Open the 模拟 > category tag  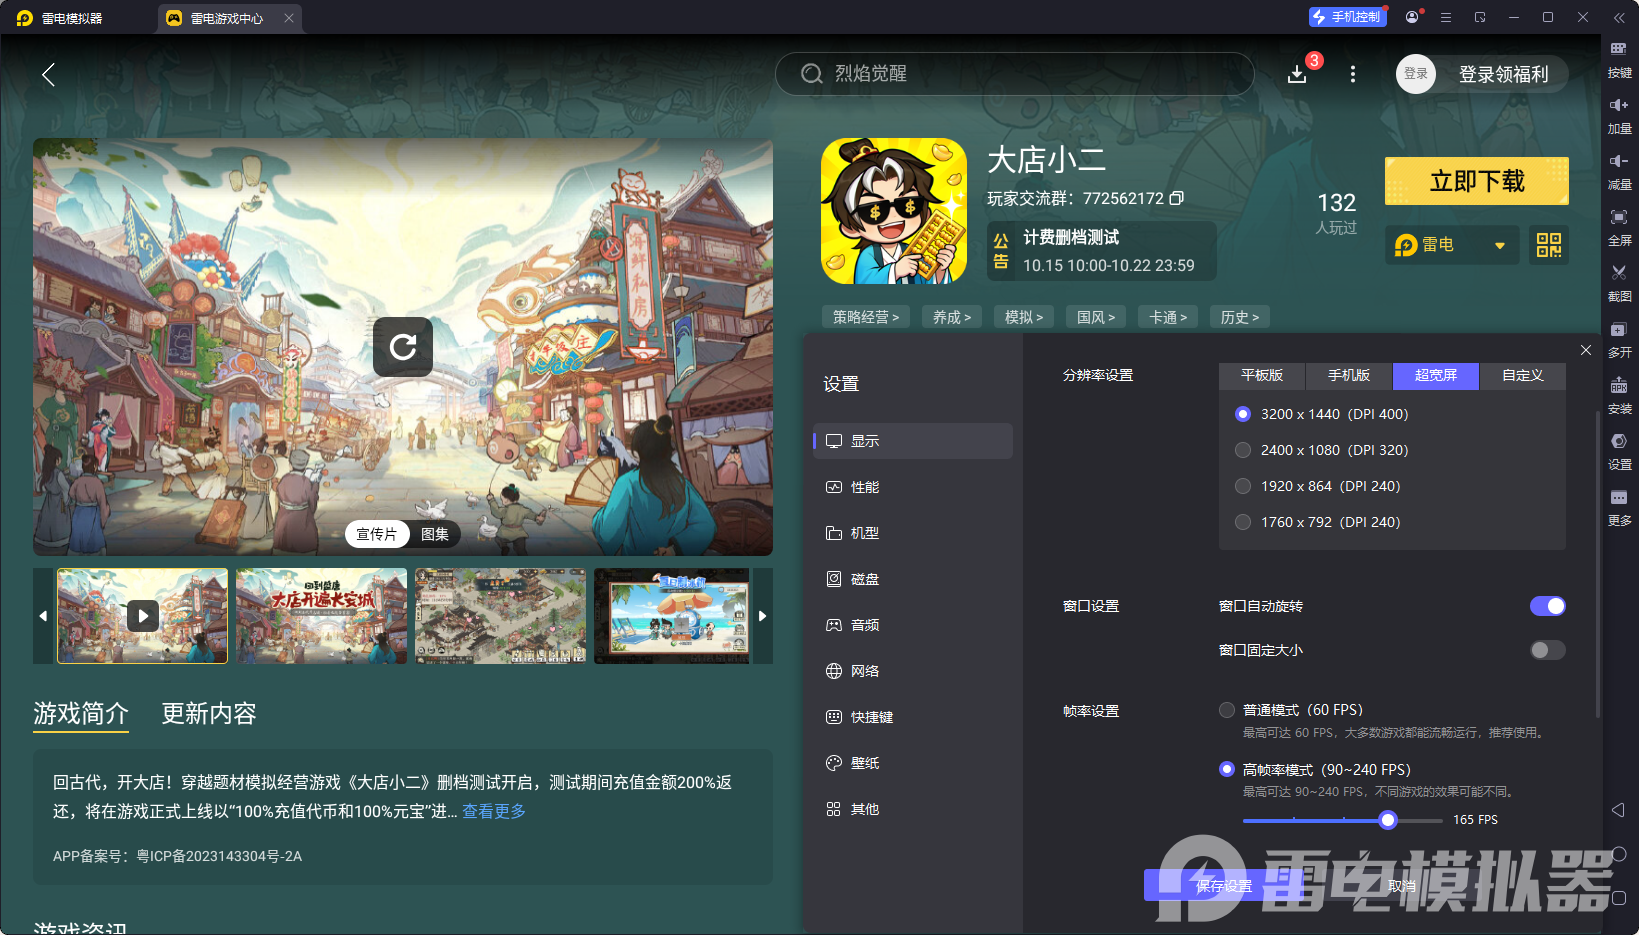point(1024,317)
